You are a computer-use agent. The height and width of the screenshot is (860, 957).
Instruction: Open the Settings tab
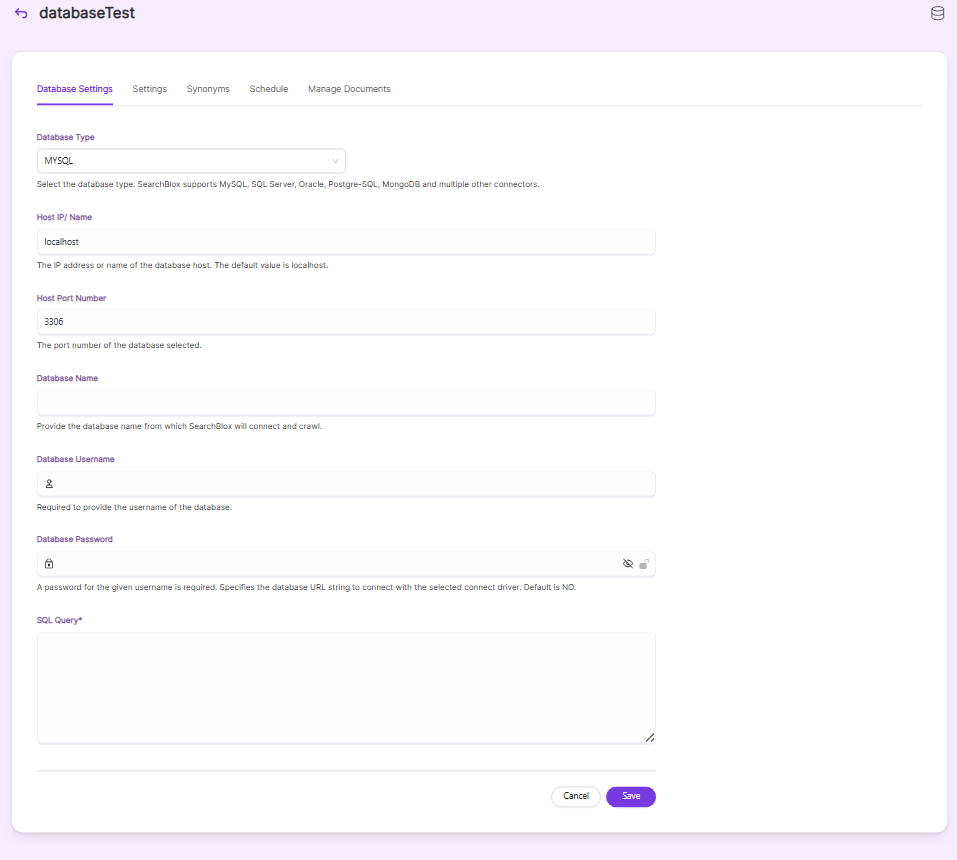(150, 89)
